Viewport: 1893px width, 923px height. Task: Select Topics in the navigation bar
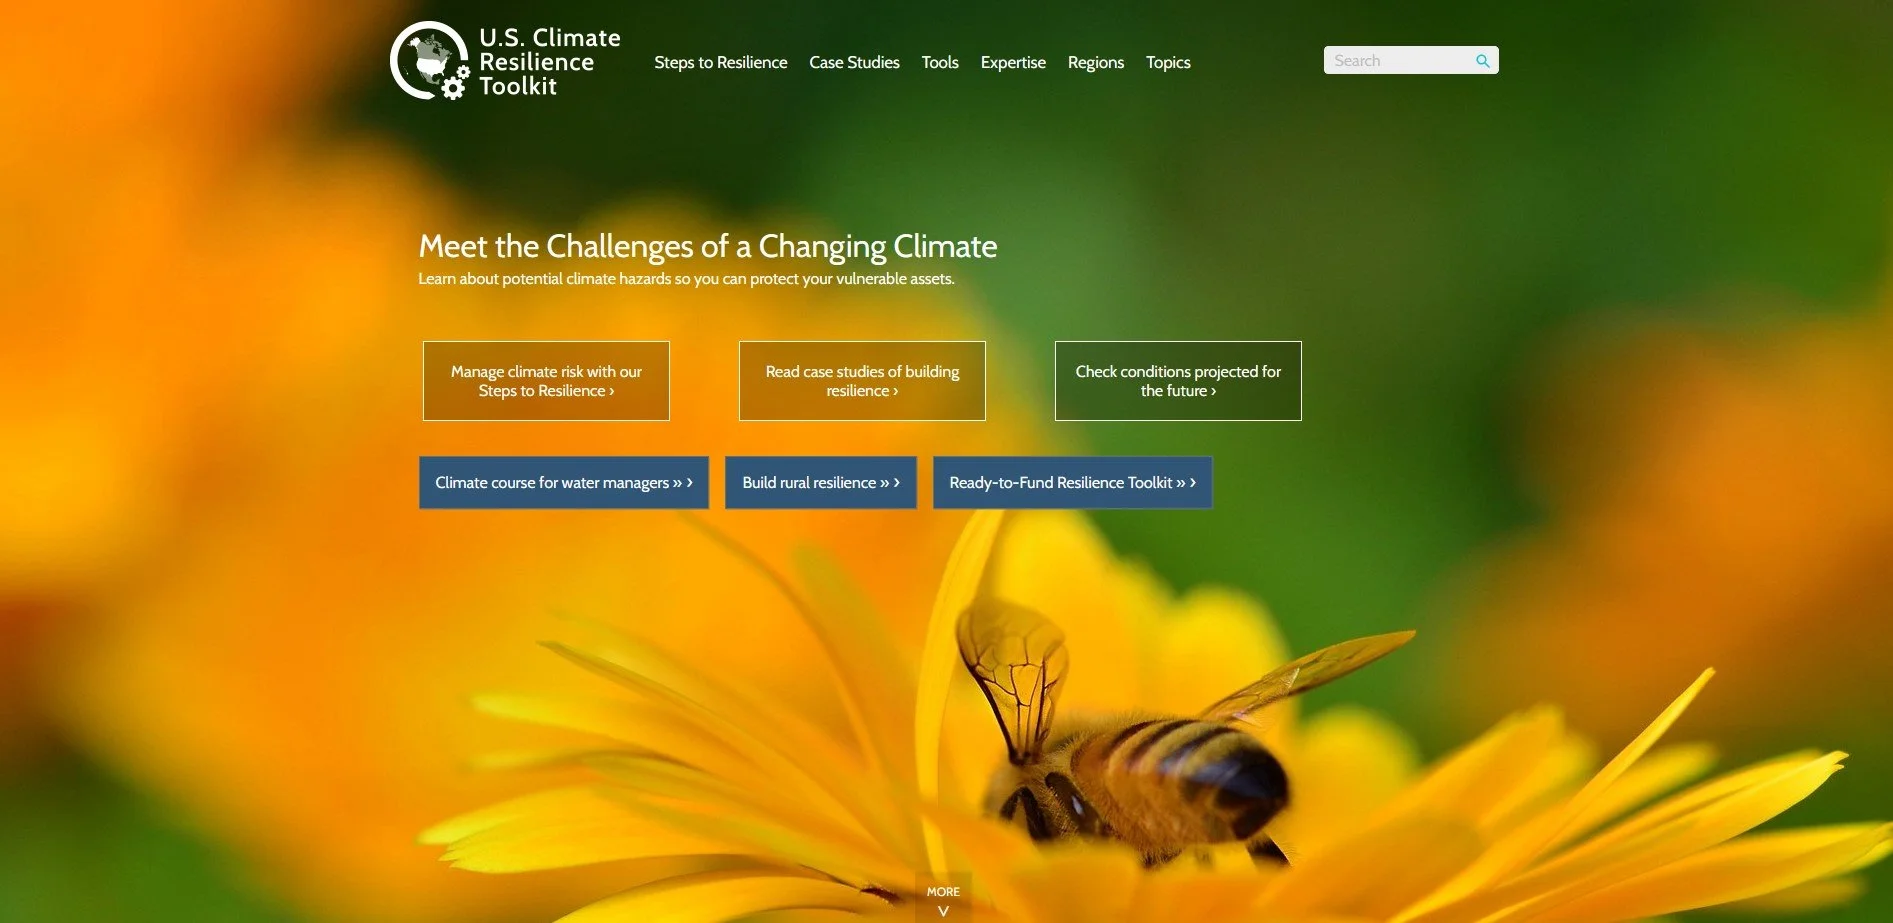pos(1168,62)
